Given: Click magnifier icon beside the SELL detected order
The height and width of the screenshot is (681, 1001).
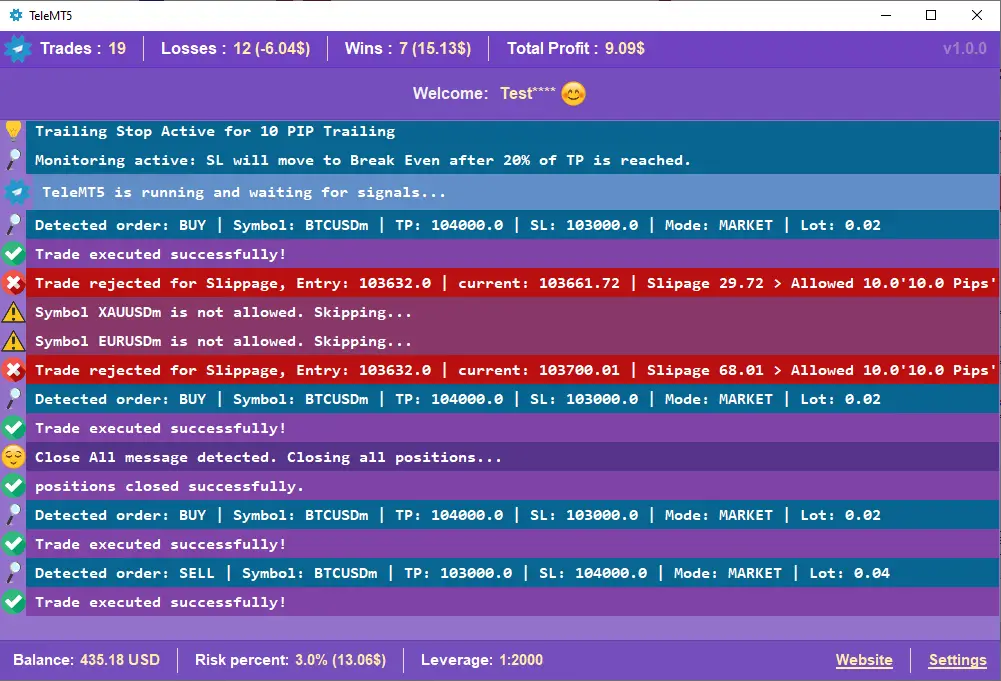Looking at the screenshot, I should pos(13,573).
